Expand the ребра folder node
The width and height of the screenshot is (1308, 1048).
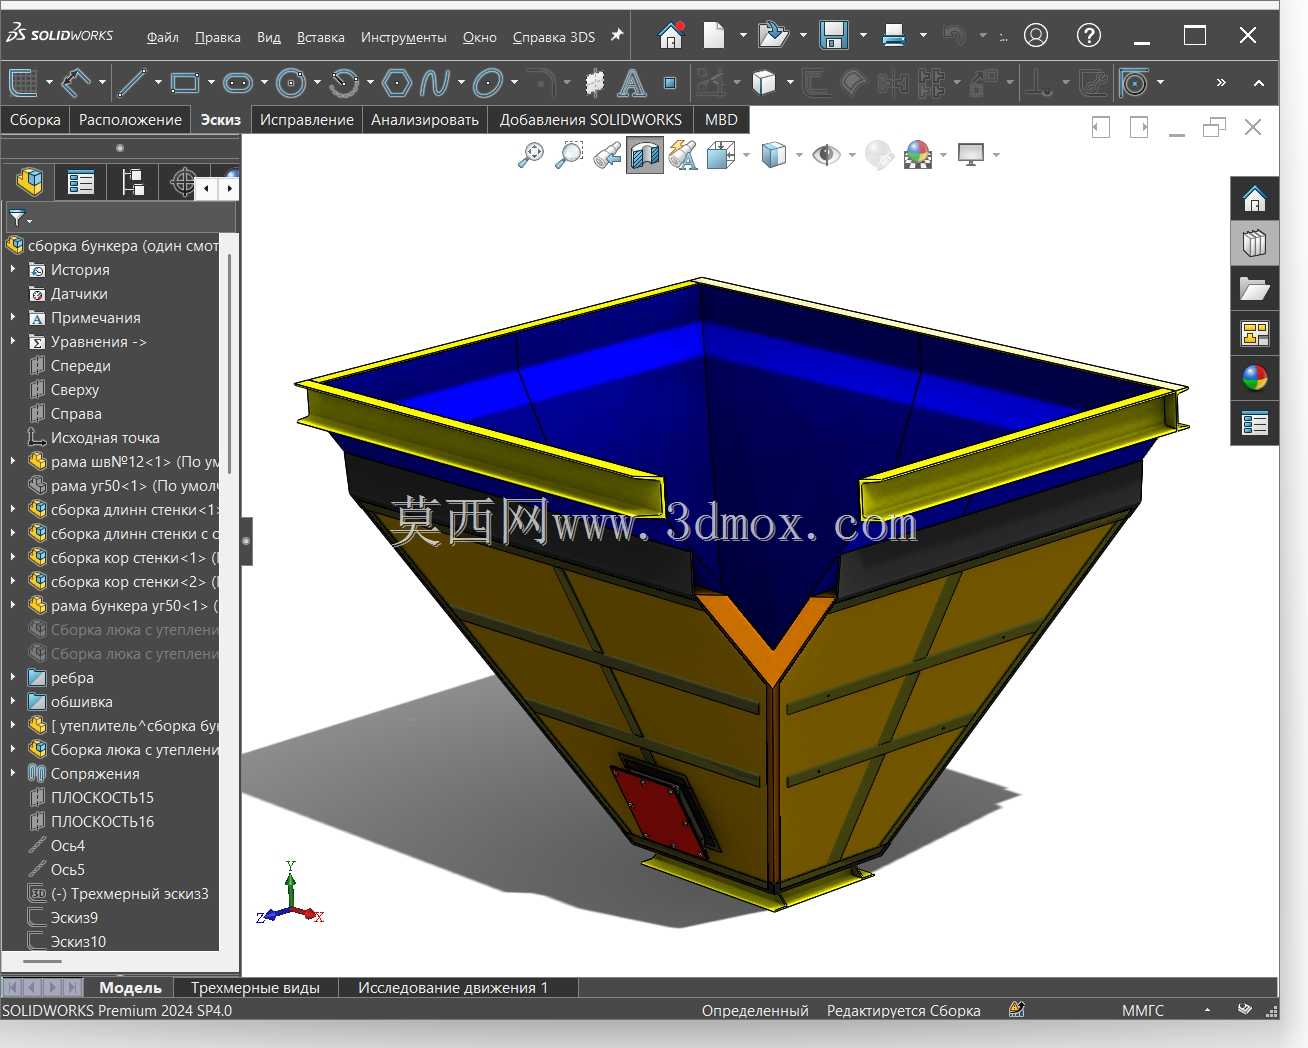click(x=13, y=677)
